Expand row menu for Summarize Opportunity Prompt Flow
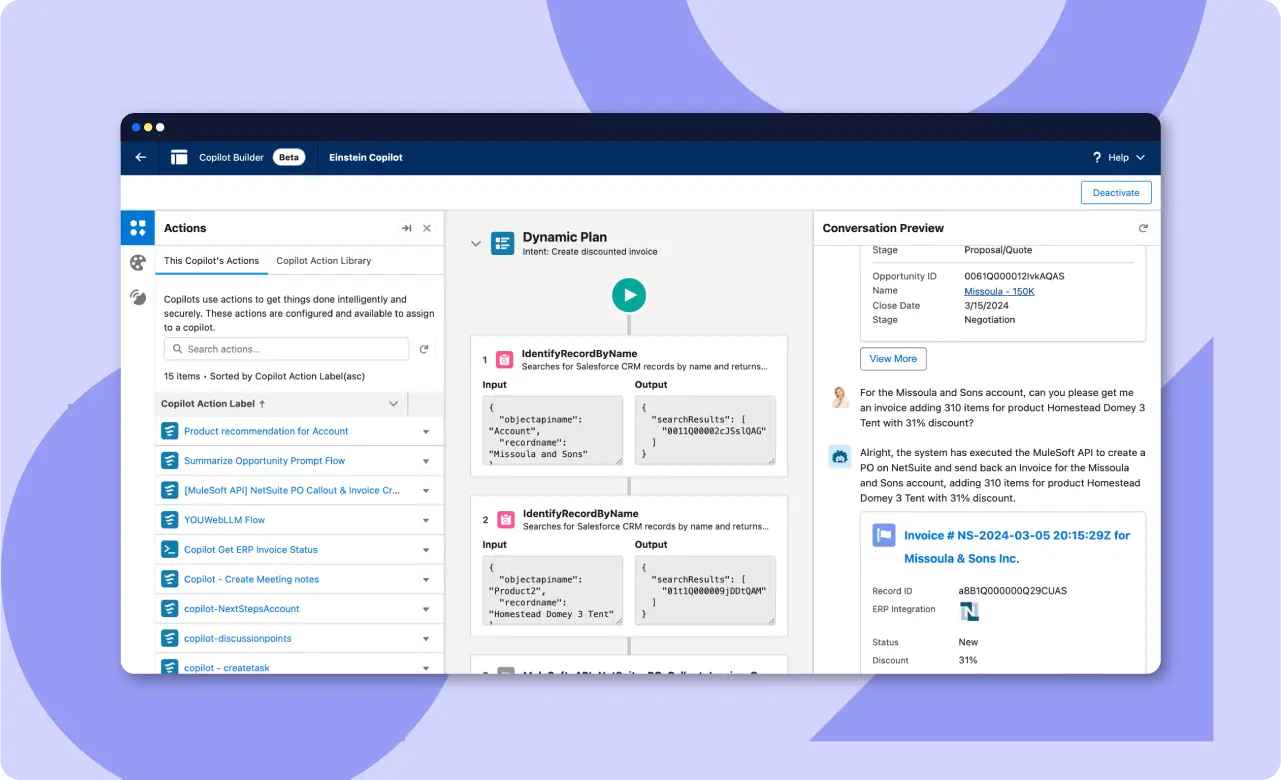1281x780 pixels. click(x=426, y=461)
